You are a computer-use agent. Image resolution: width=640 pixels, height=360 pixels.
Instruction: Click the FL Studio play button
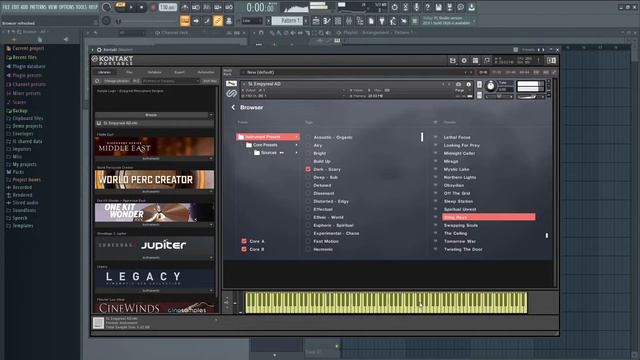[131, 7]
